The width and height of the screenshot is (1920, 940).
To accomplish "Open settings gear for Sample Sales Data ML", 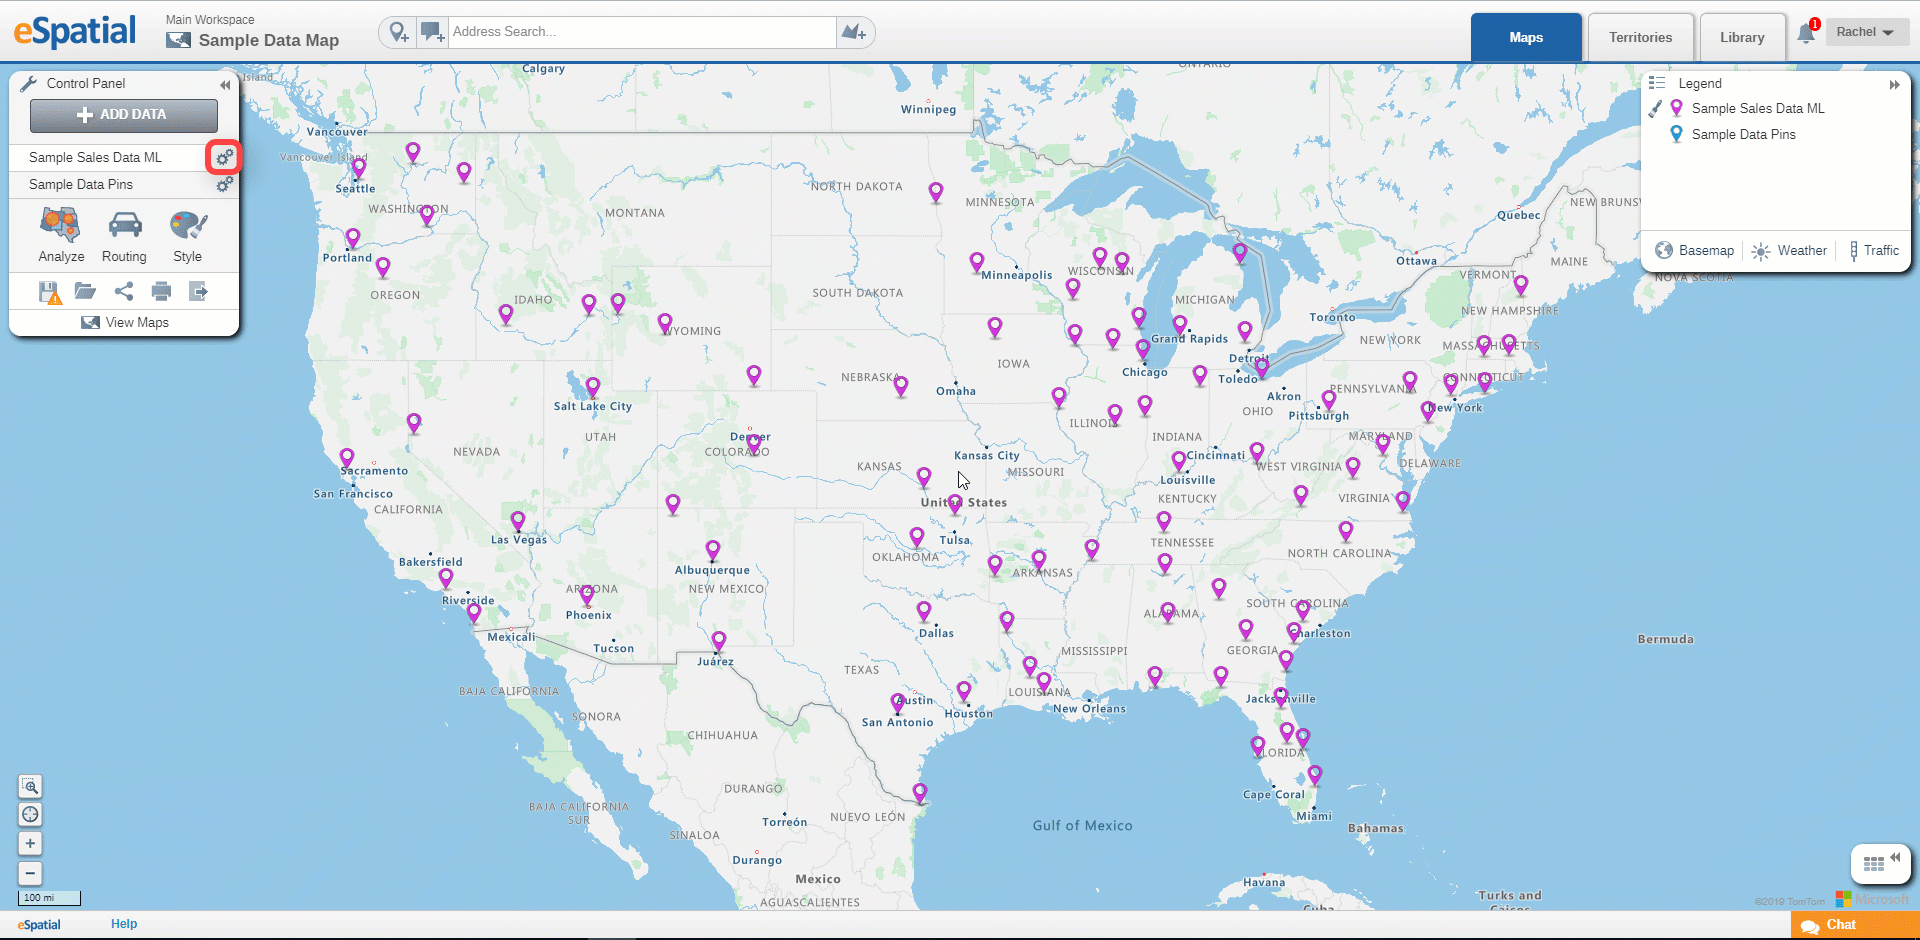I will tap(224, 157).
